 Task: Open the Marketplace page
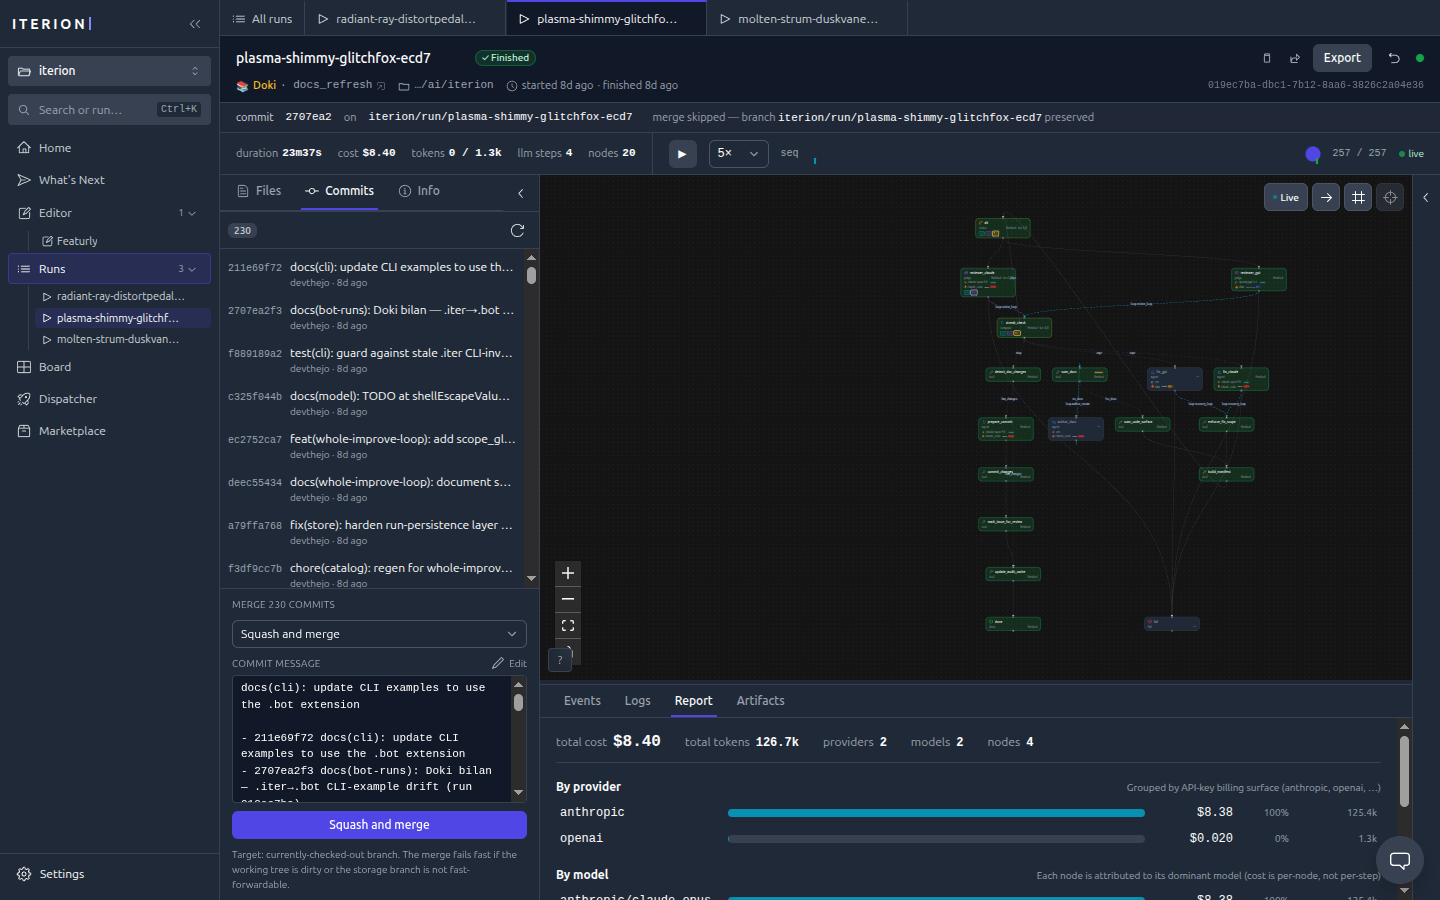pyautogui.click(x=110, y=431)
